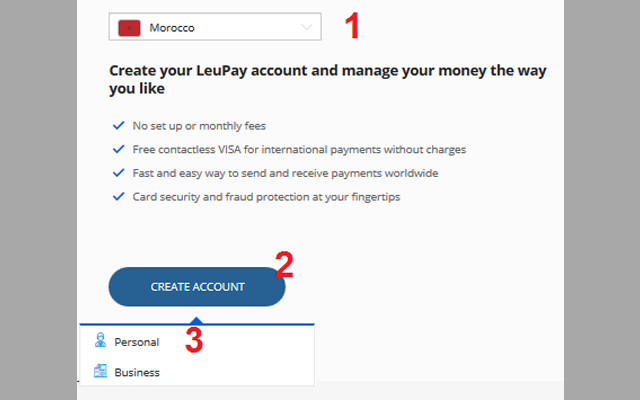
Task: Click the Business account building icon
Action: pyautogui.click(x=100, y=371)
